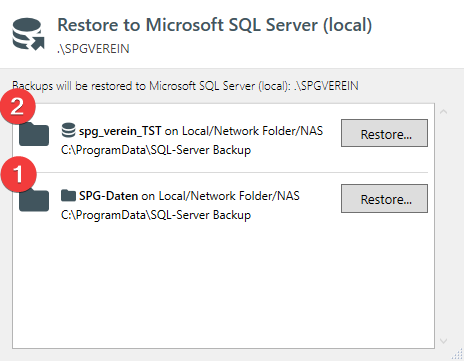The width and height of the screenshot is (464, 361).
Task: Select spg_verein_TST backup name text
Action: click(x=120, y=131)
